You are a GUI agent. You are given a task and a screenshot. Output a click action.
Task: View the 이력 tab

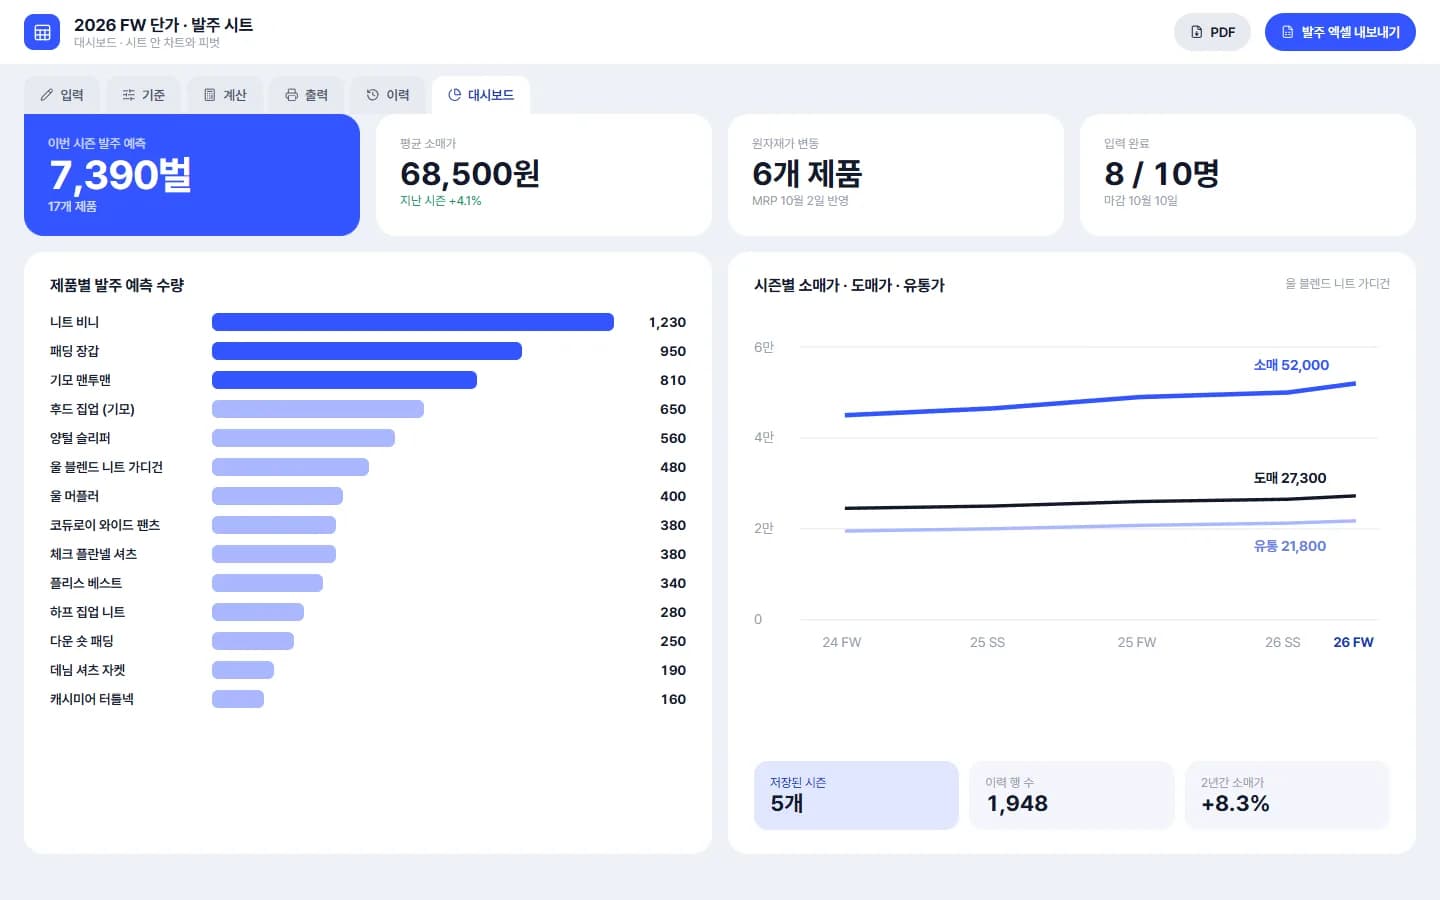pos(388,95)
